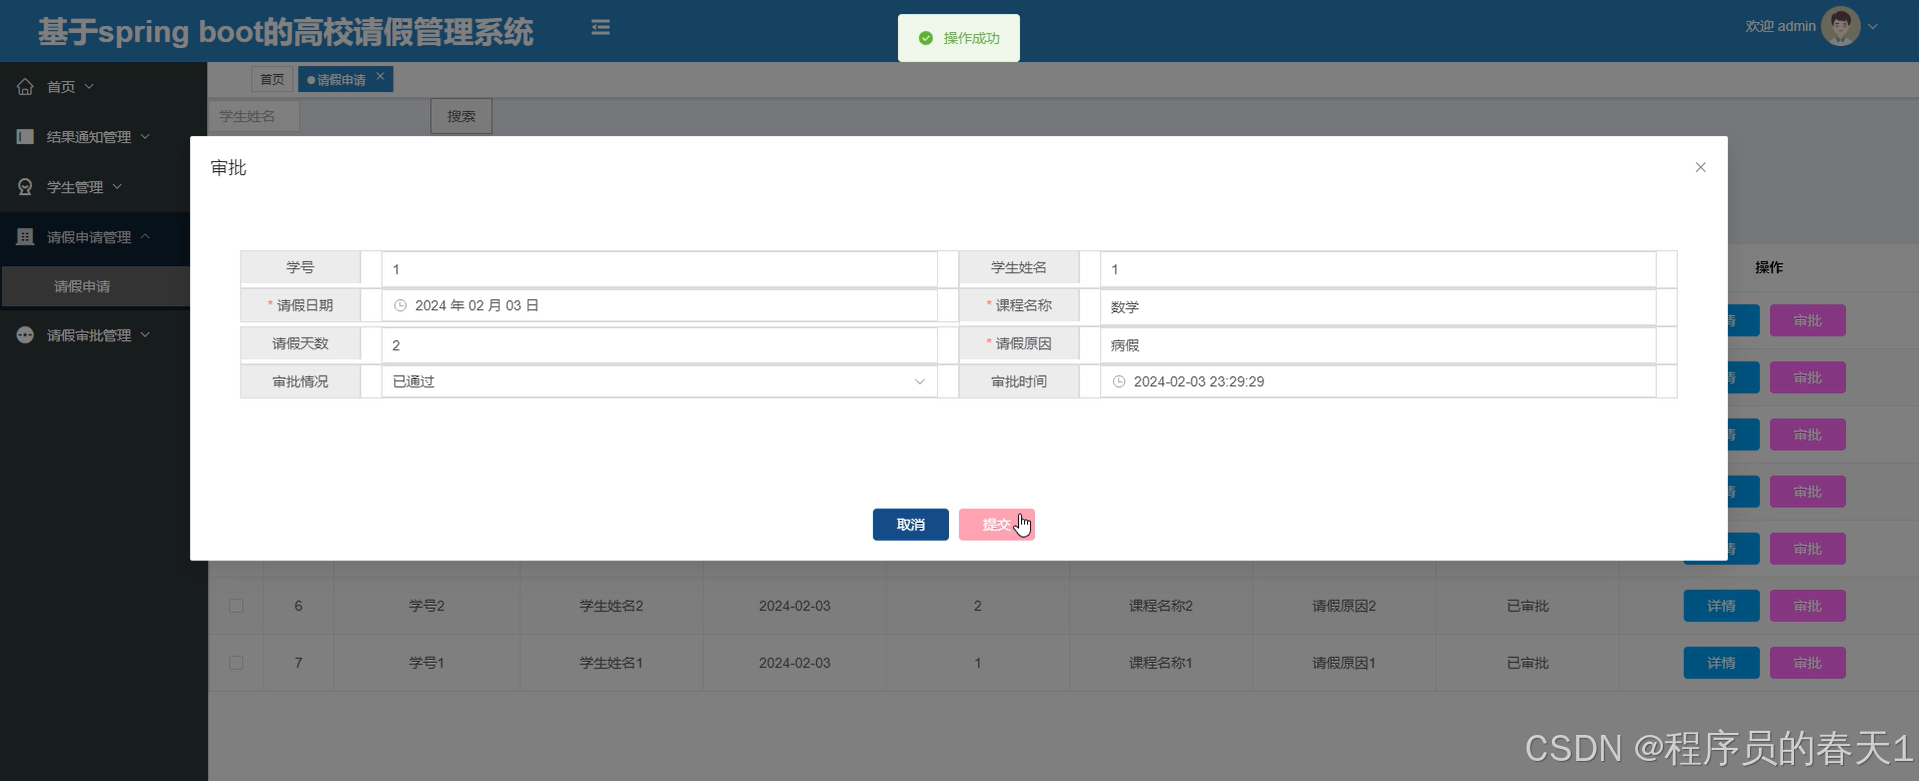This screenshot has height=781, width=1919.
Task: Click the 请假申请管理 sidebar icon
Action: 25,237
